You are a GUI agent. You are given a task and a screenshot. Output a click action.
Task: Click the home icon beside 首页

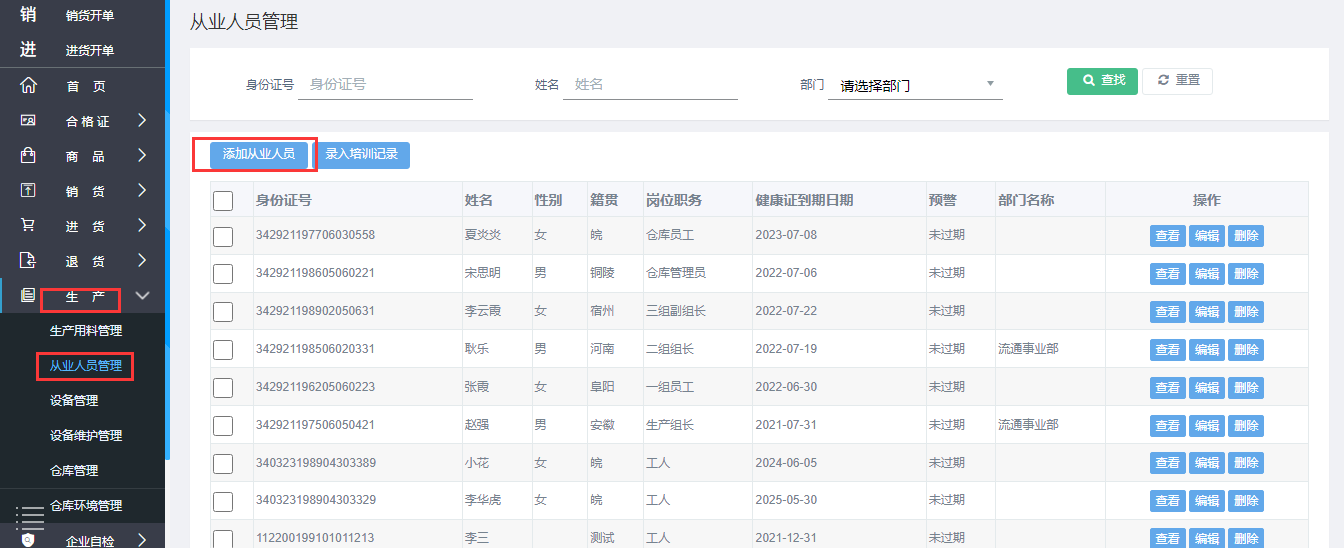coord(28,85)
